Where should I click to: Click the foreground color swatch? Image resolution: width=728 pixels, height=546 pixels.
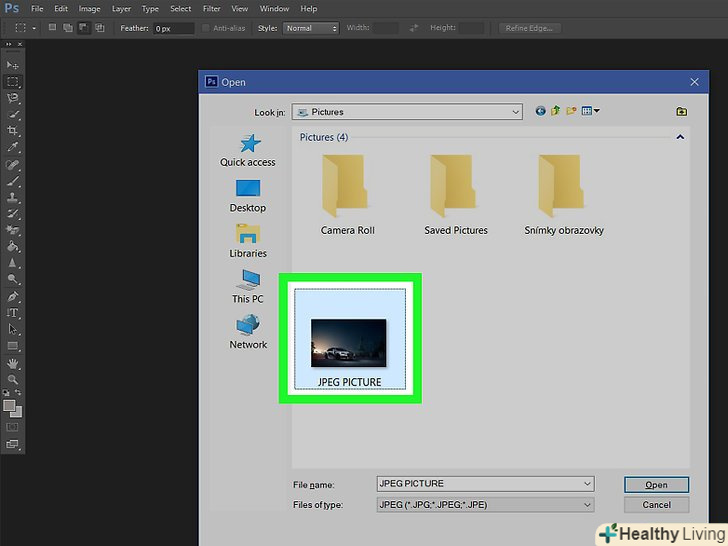pyautogui.click(x=10, y=406)
